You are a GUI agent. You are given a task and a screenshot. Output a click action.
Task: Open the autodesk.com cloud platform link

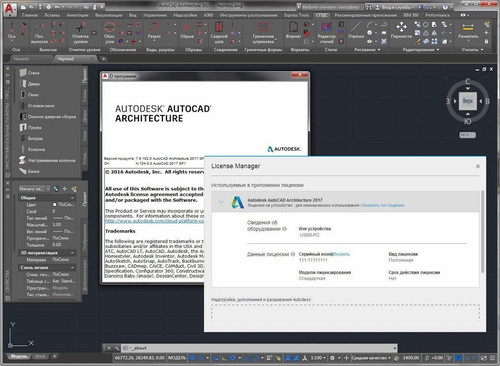(x=154, y=221)
